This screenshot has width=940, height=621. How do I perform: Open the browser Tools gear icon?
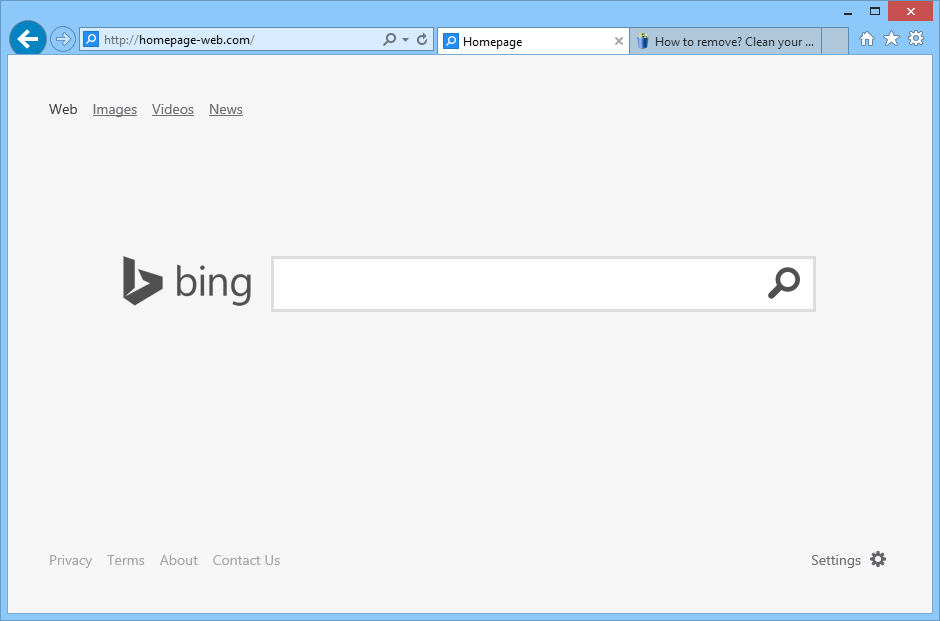point(916,39)
